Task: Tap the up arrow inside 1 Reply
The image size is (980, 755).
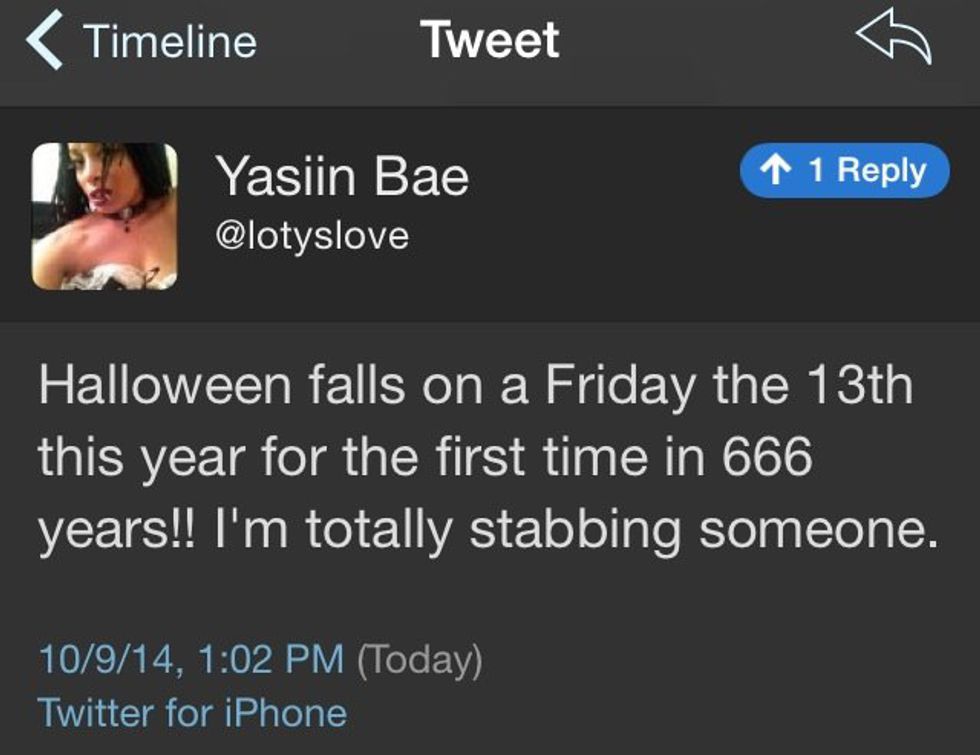Action: [x=772, y=171]
